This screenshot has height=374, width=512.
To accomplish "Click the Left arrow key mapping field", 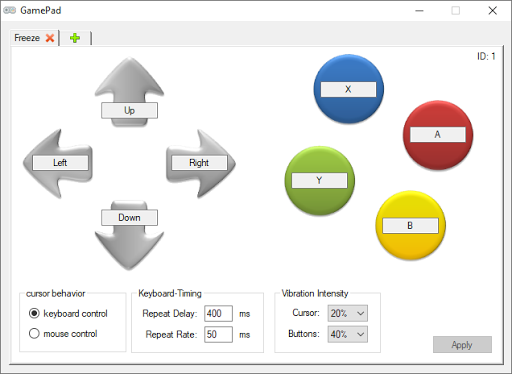I will tap(60, 163).
